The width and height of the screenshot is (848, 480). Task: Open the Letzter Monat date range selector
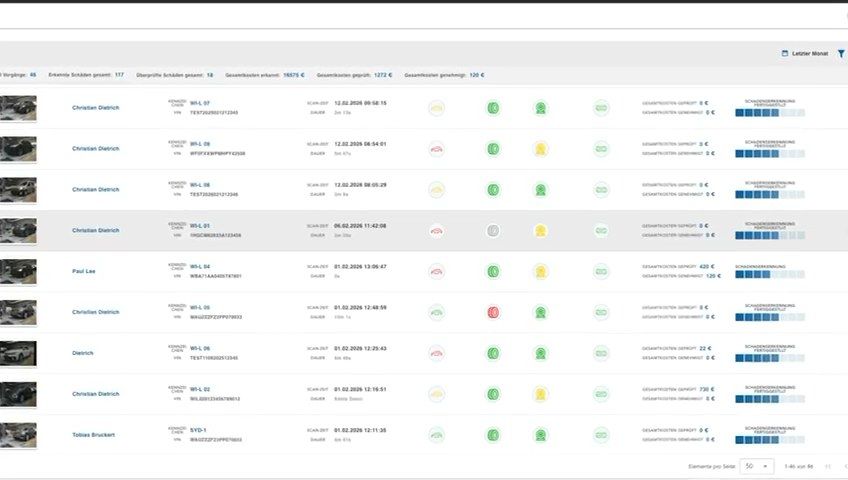pos(805,54)
